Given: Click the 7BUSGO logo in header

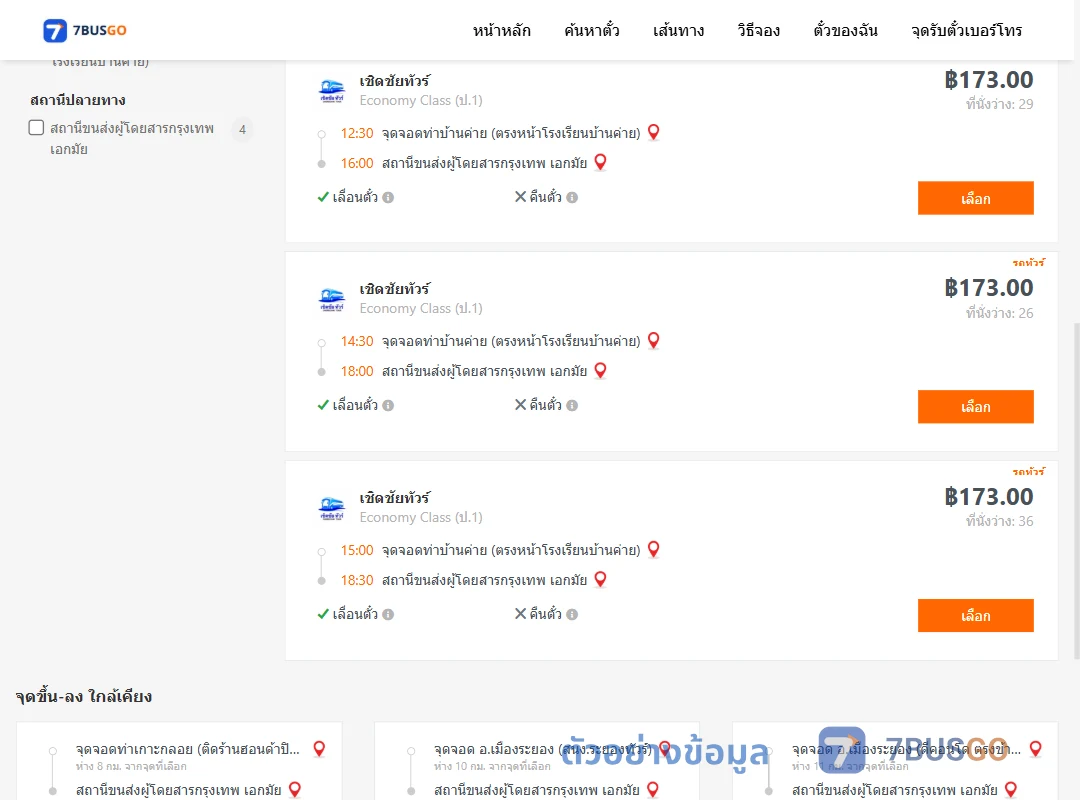Looking at the screenshot, I should coord(85,30).
